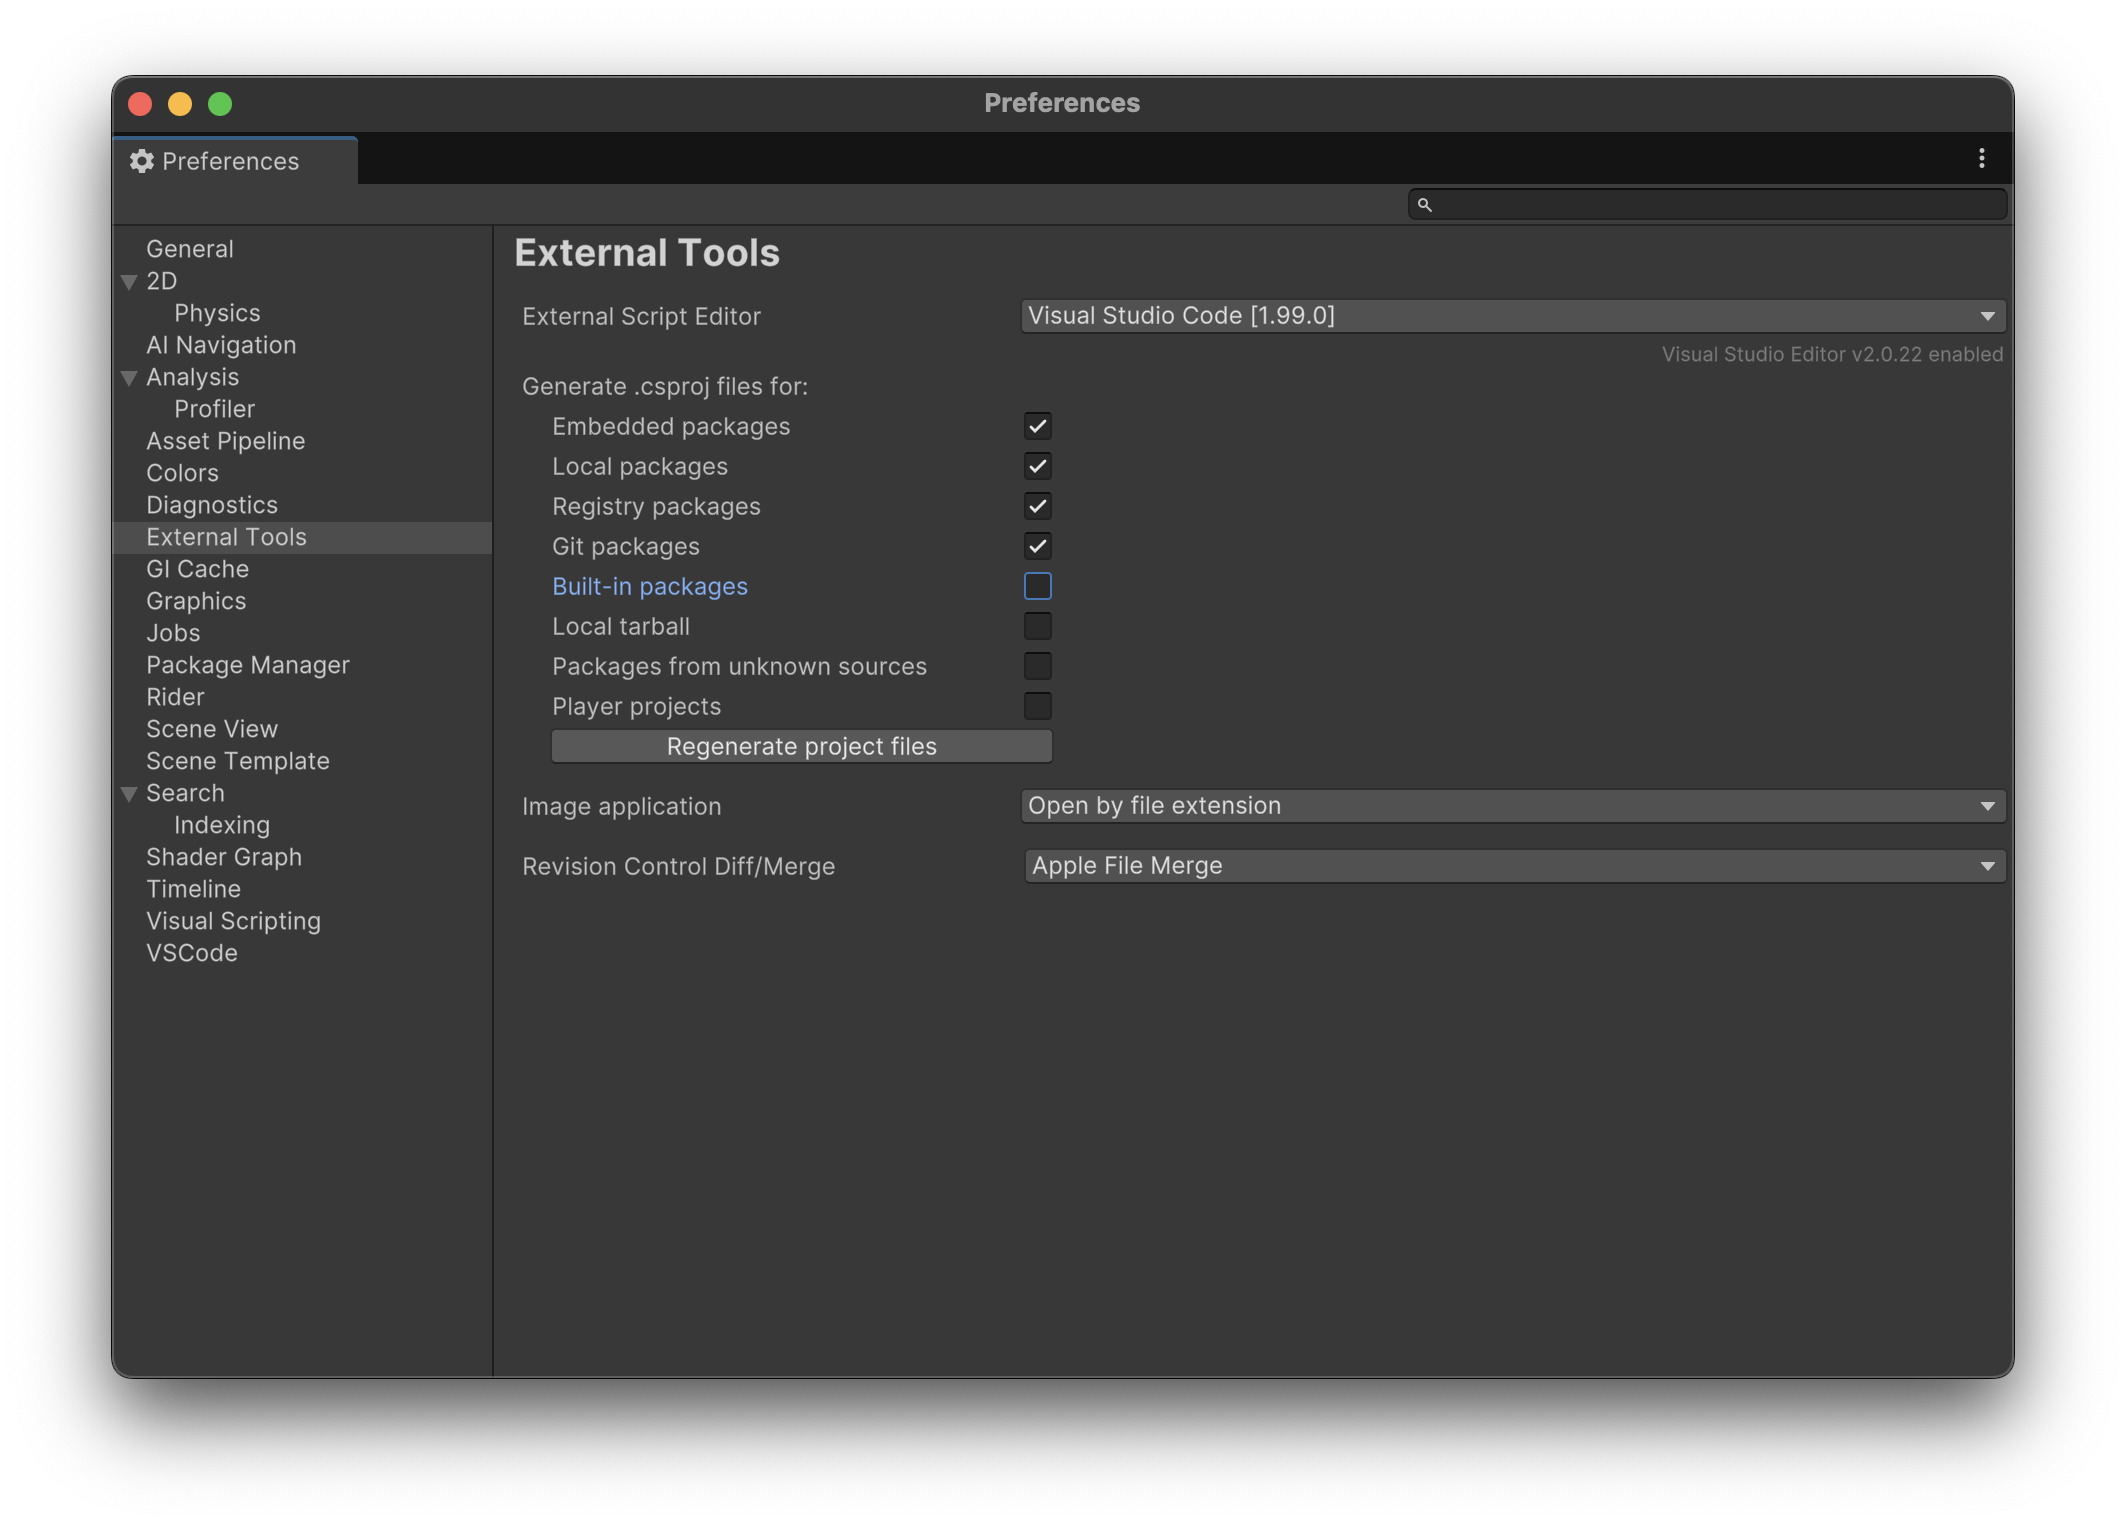The image size is (2126, 1526).
Task: Click the gear icon on Preferences tab
Action: (142, 161)
